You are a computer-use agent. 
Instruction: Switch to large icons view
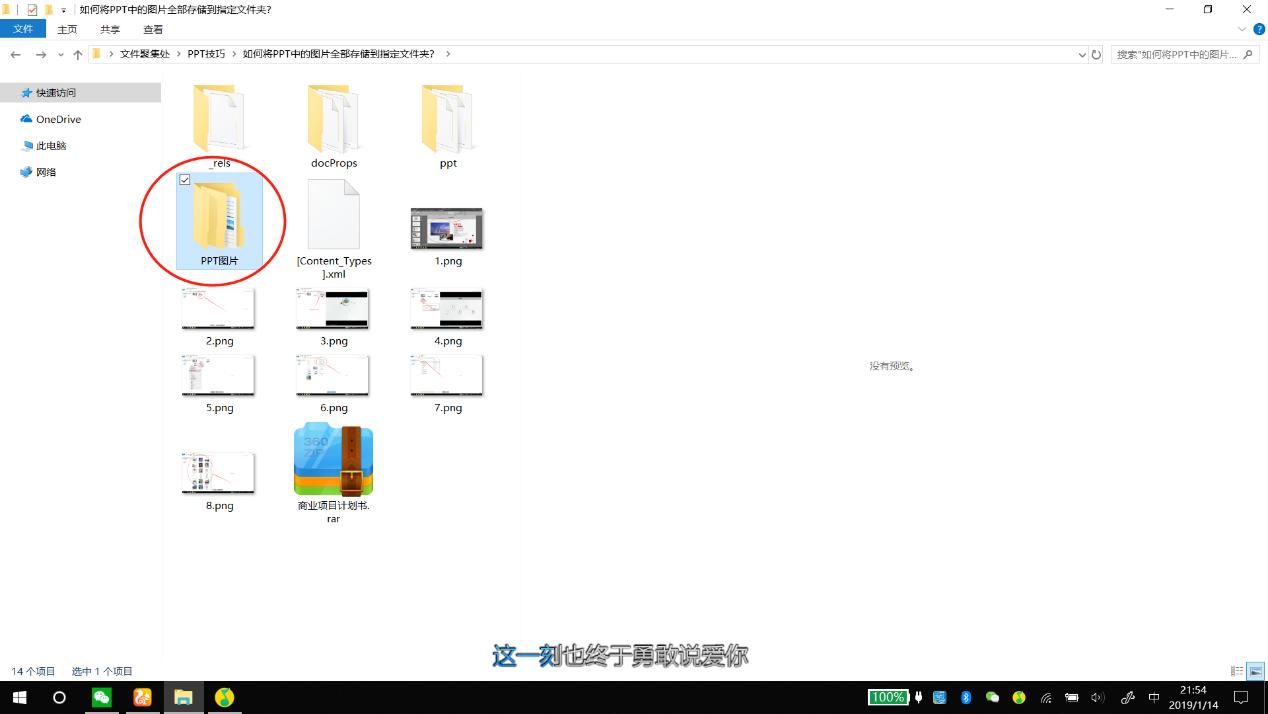pyautogui.click(x=1253, y=671)
